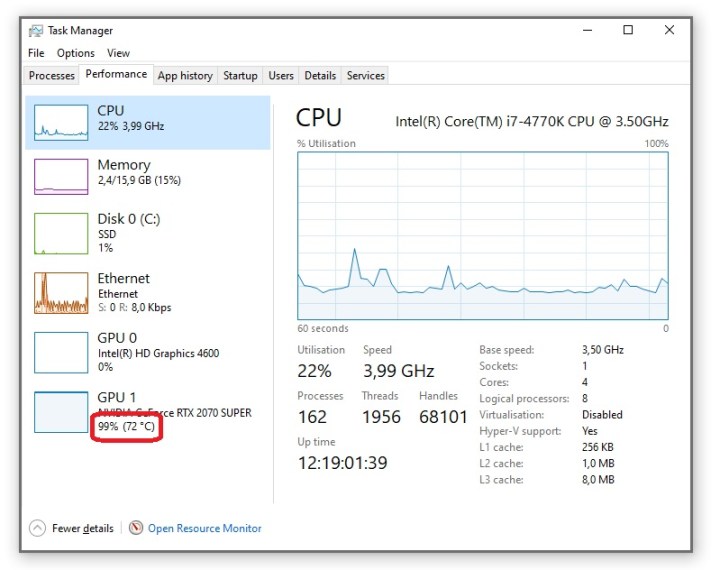Switch to the Processes tab
This screenshot has width=720, height=570.
(x=52, y=75)
